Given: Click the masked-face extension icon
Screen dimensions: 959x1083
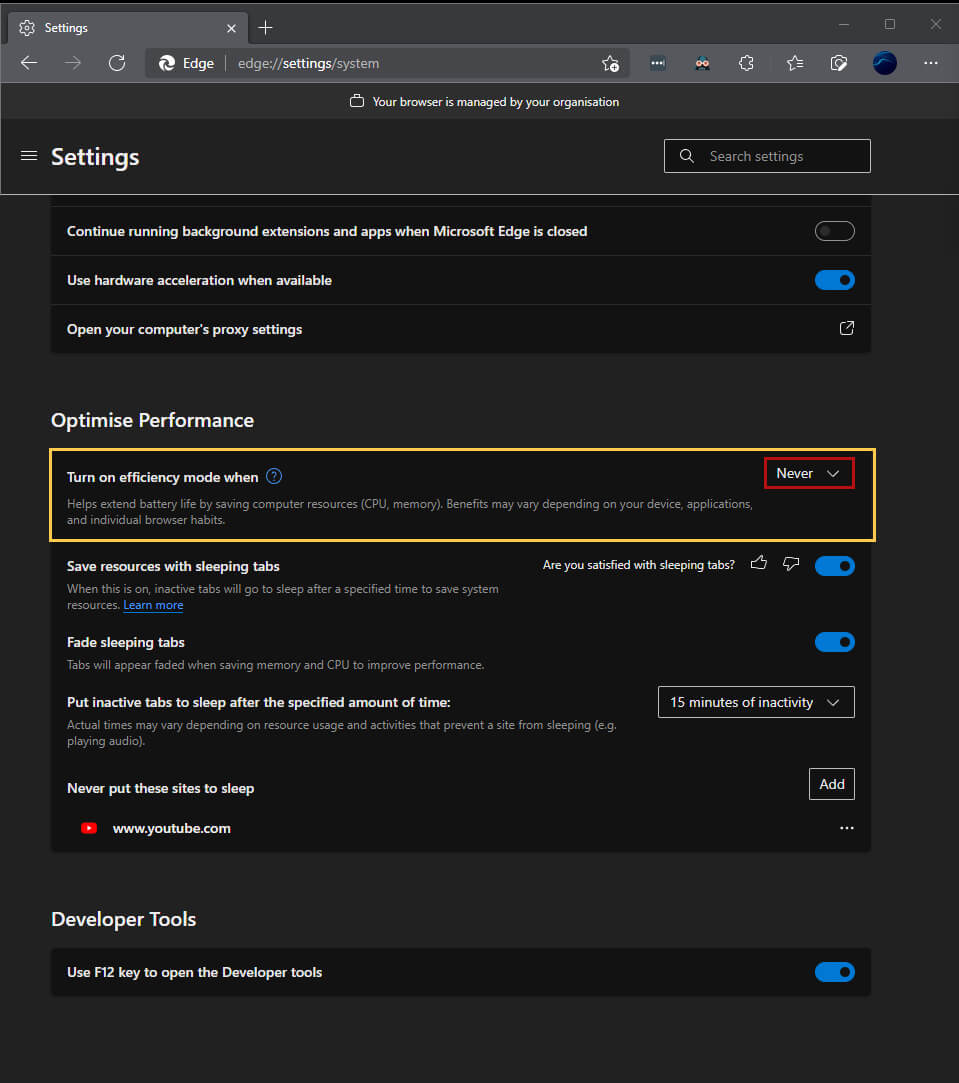Looking at the screenshot, I should [702, 64].
